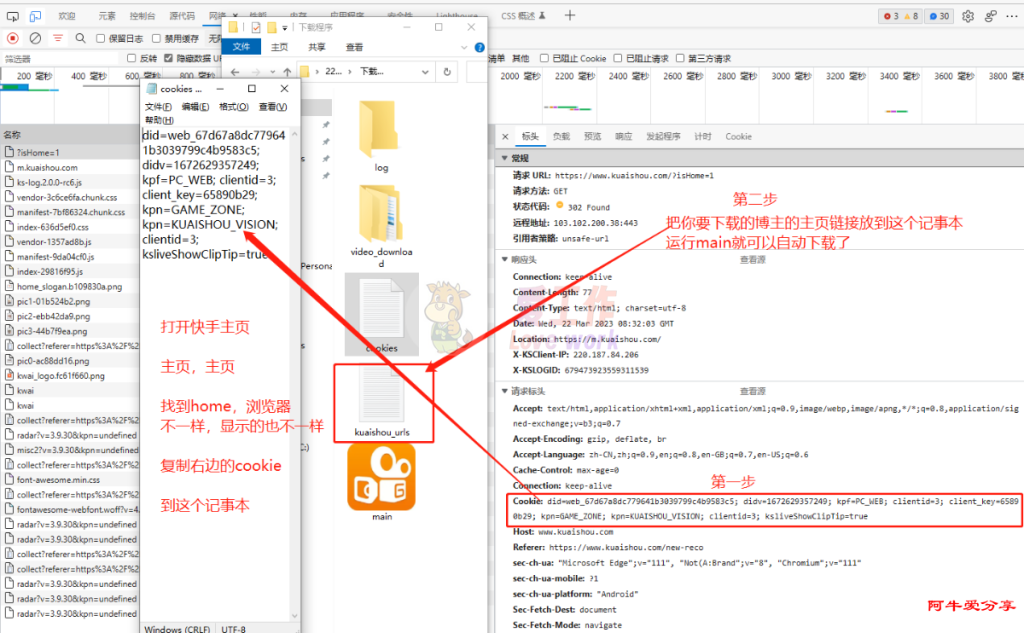The height and width of the screenshot is (633, 1024).
Task: Open Notepad's 查看(V) menu
Action: pyautogui.click(x=272, y=106)
